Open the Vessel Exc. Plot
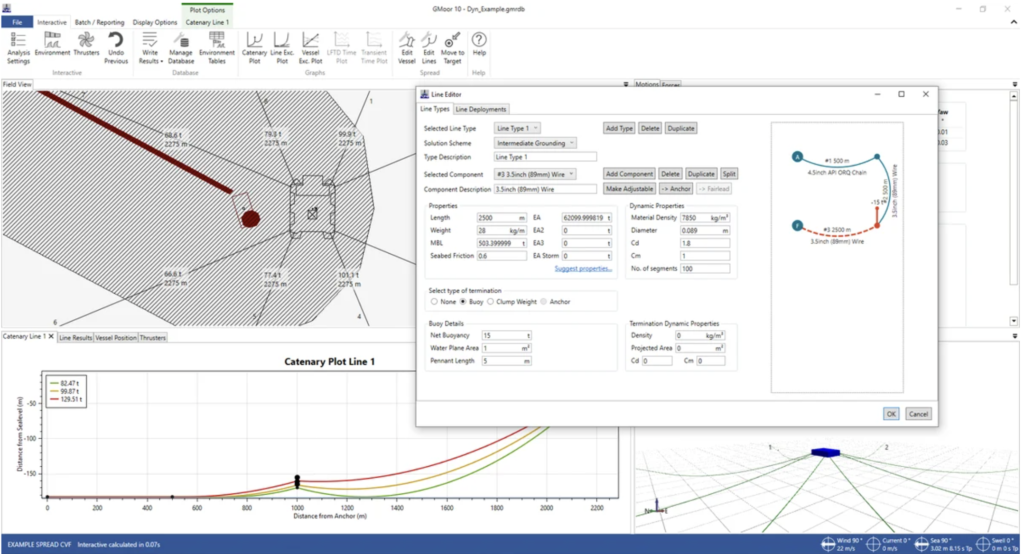Screen dimensions: 1024x554 click(x=311, y=45)
